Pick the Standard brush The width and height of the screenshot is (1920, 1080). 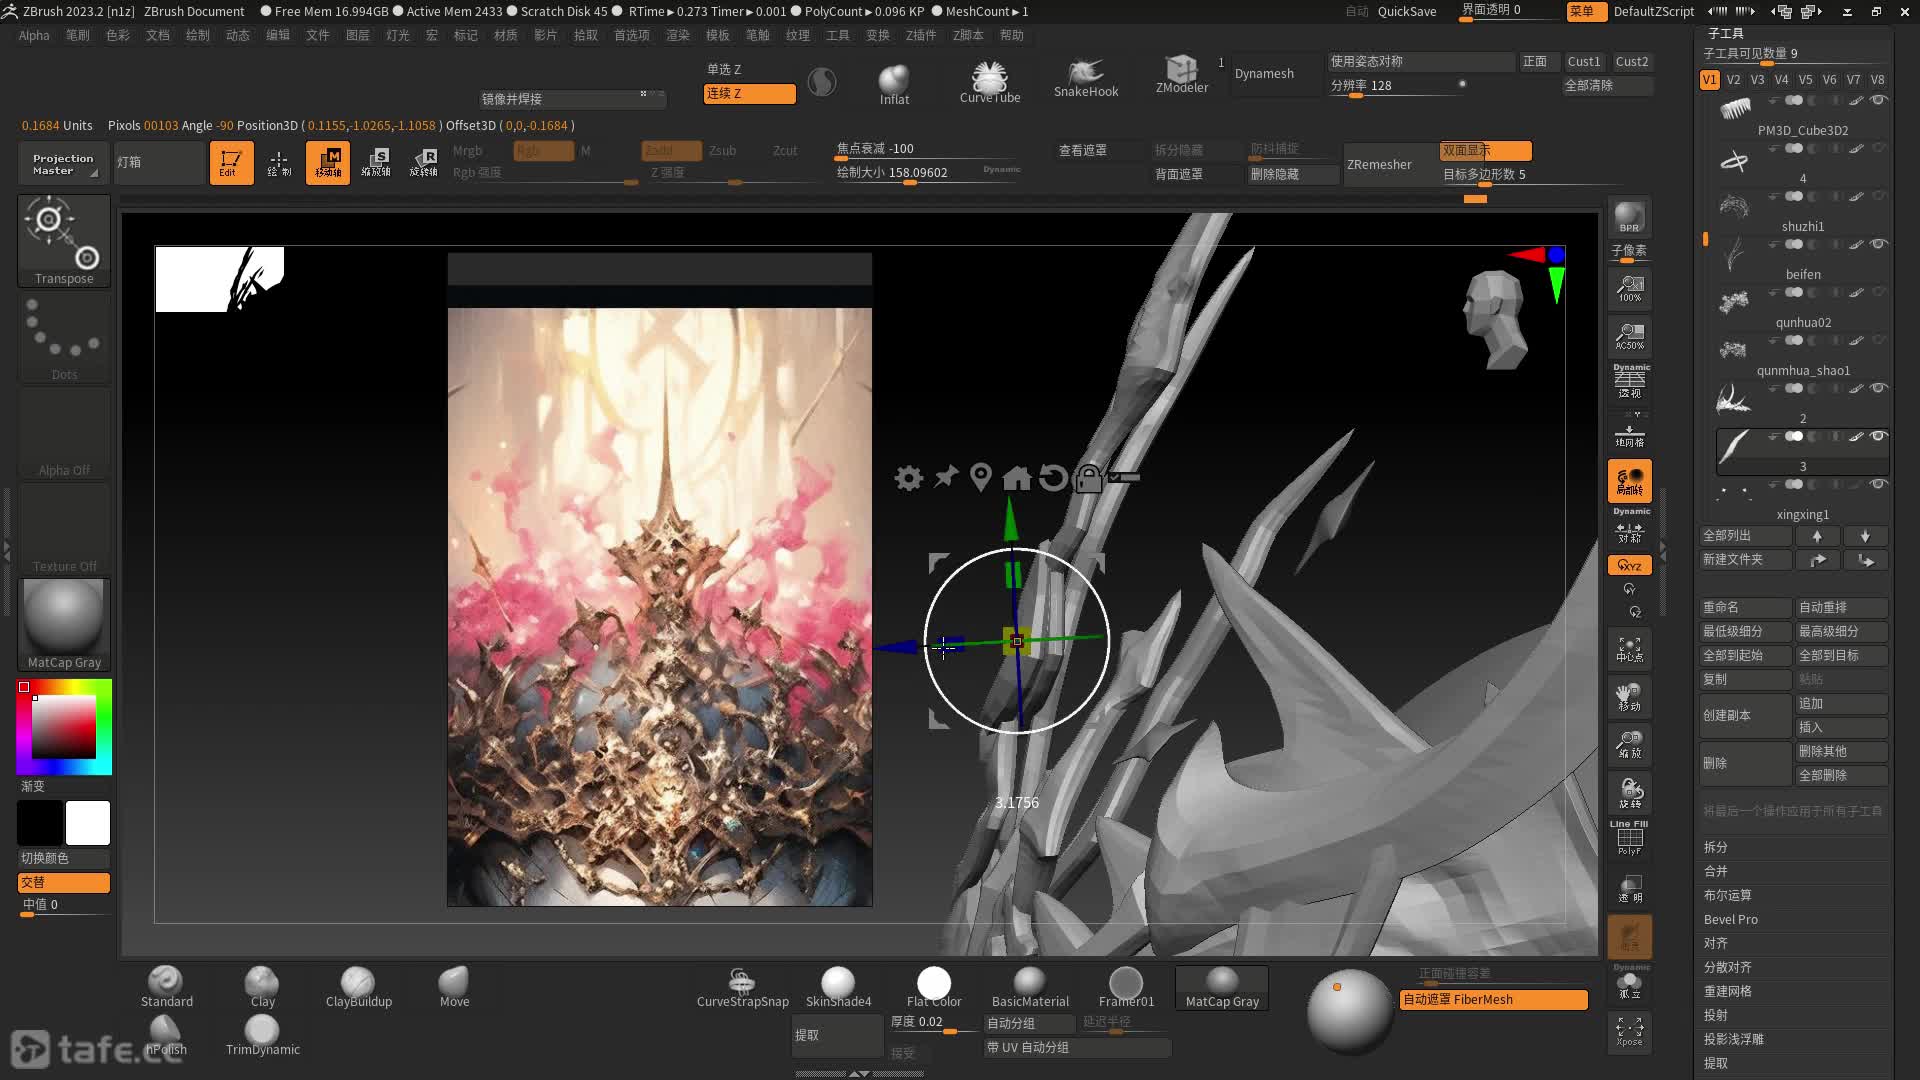point(166,987)
